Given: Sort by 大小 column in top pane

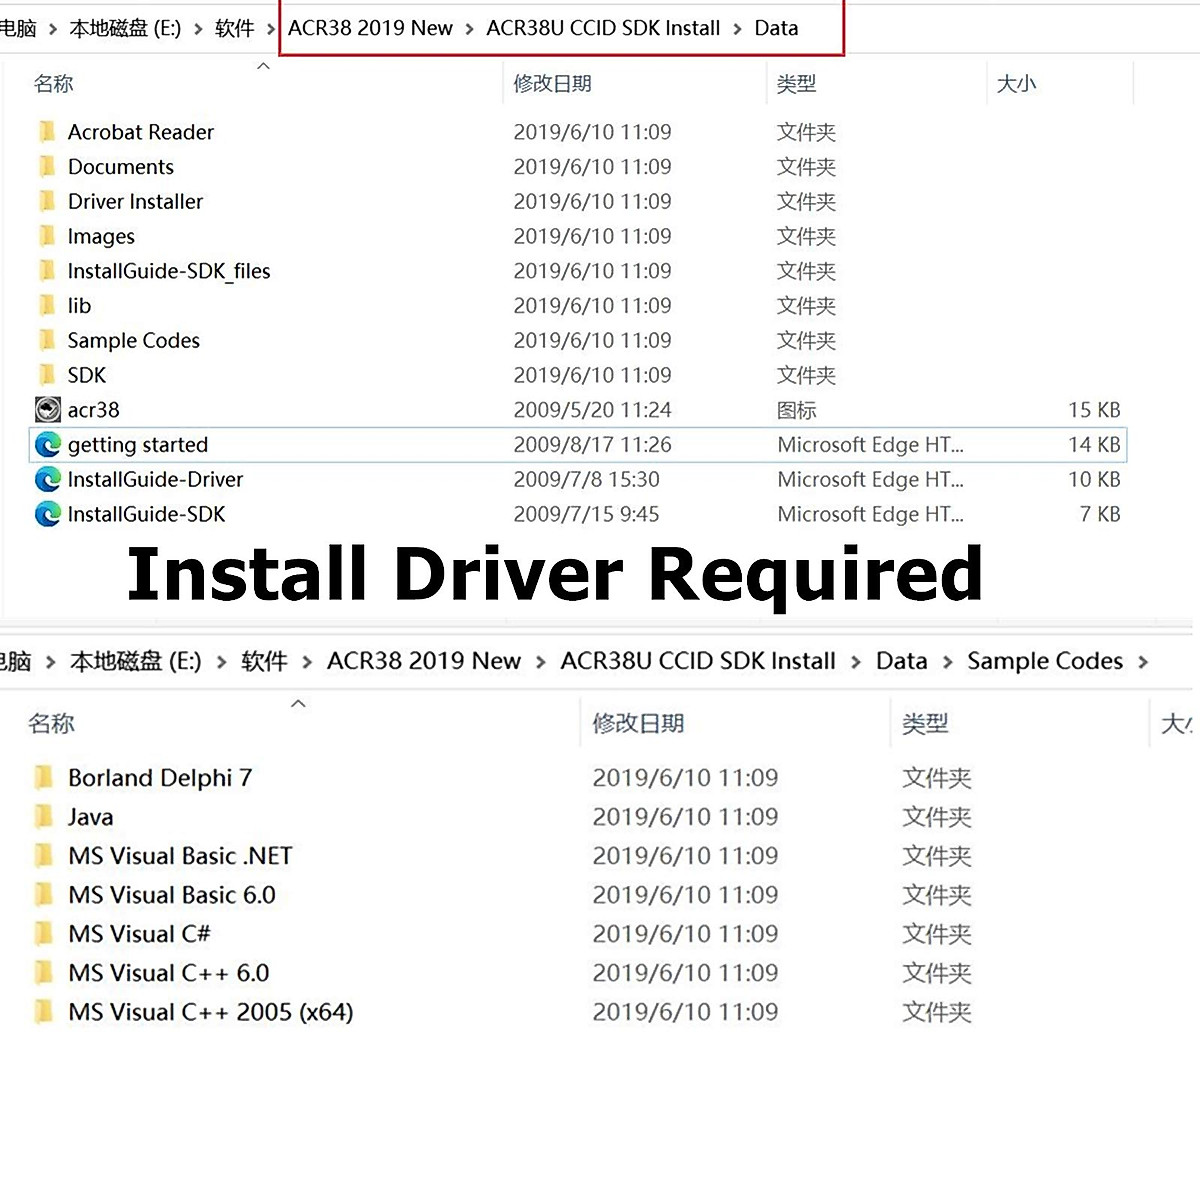Looking at the screenshot, I should 1016,84.
